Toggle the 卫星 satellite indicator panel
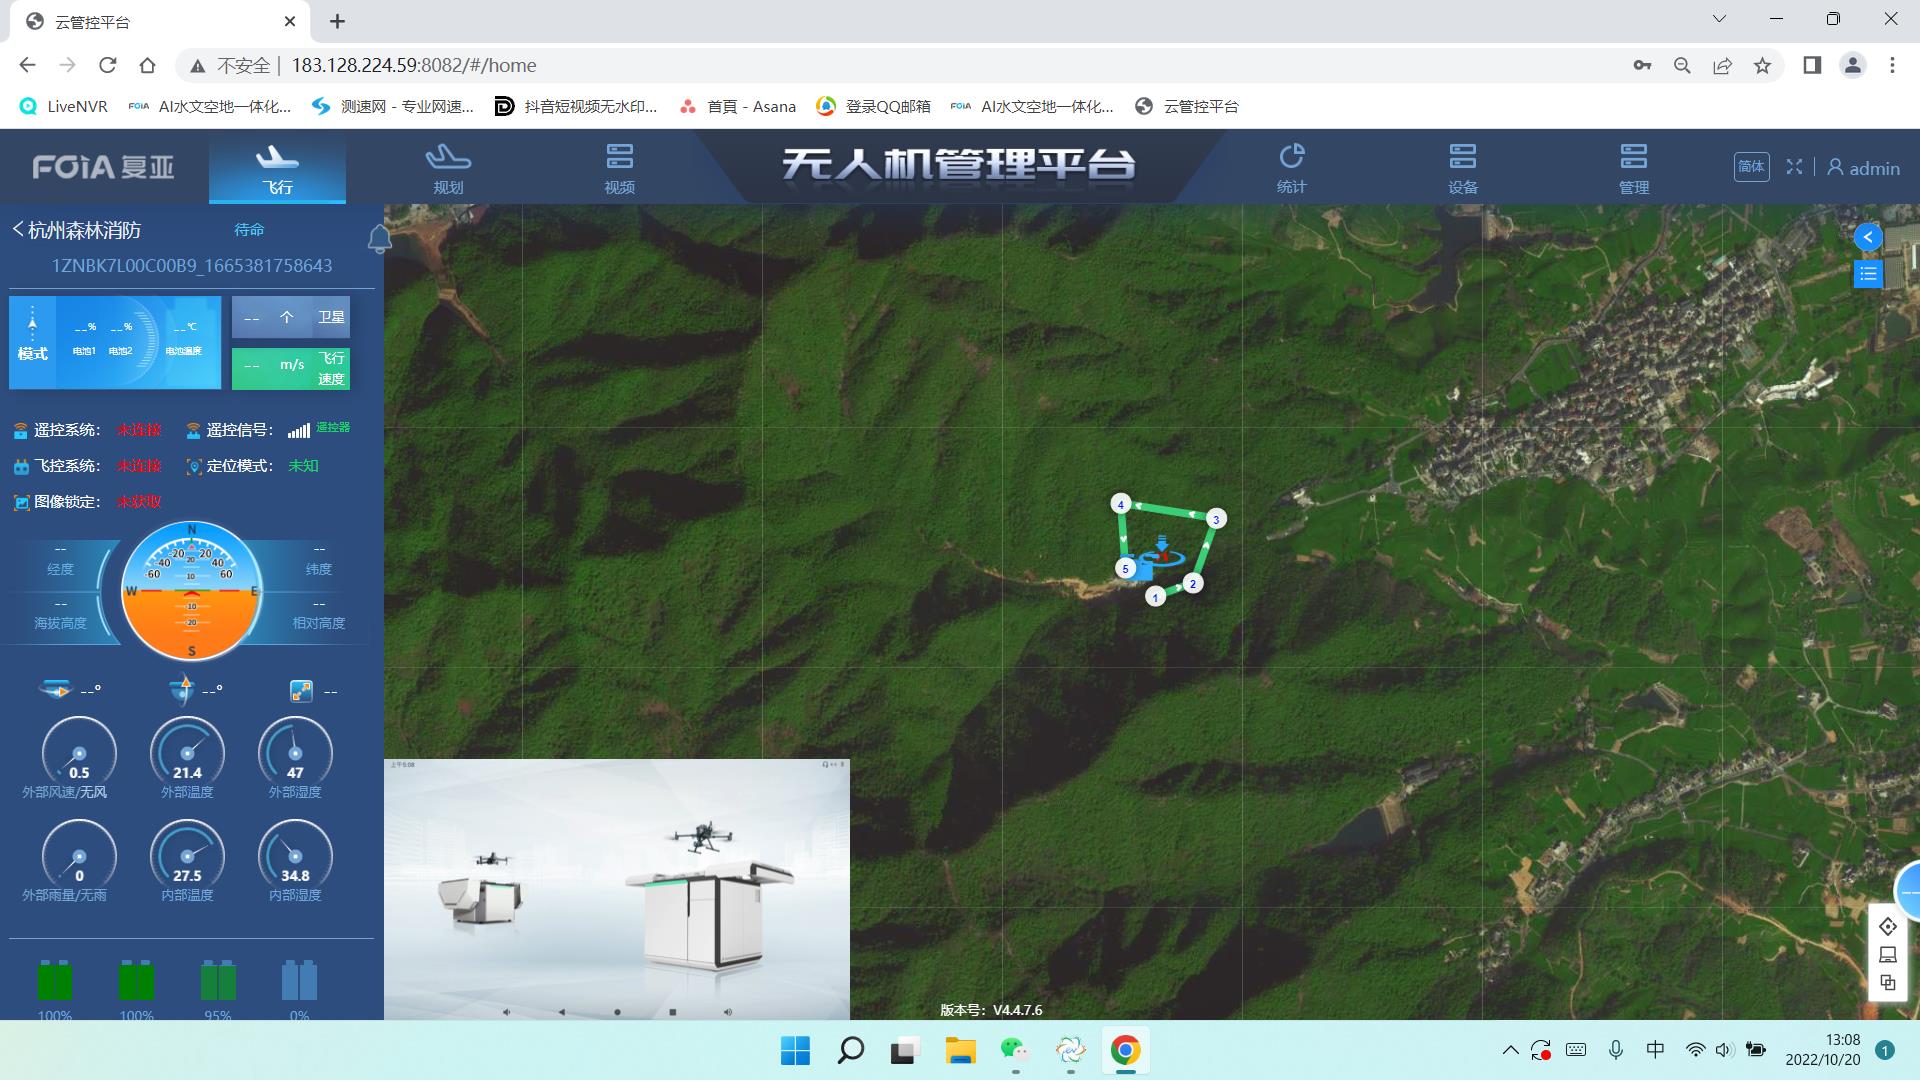The width and height of the screenshot is (1920, 1080). click(x=291, y=318)
